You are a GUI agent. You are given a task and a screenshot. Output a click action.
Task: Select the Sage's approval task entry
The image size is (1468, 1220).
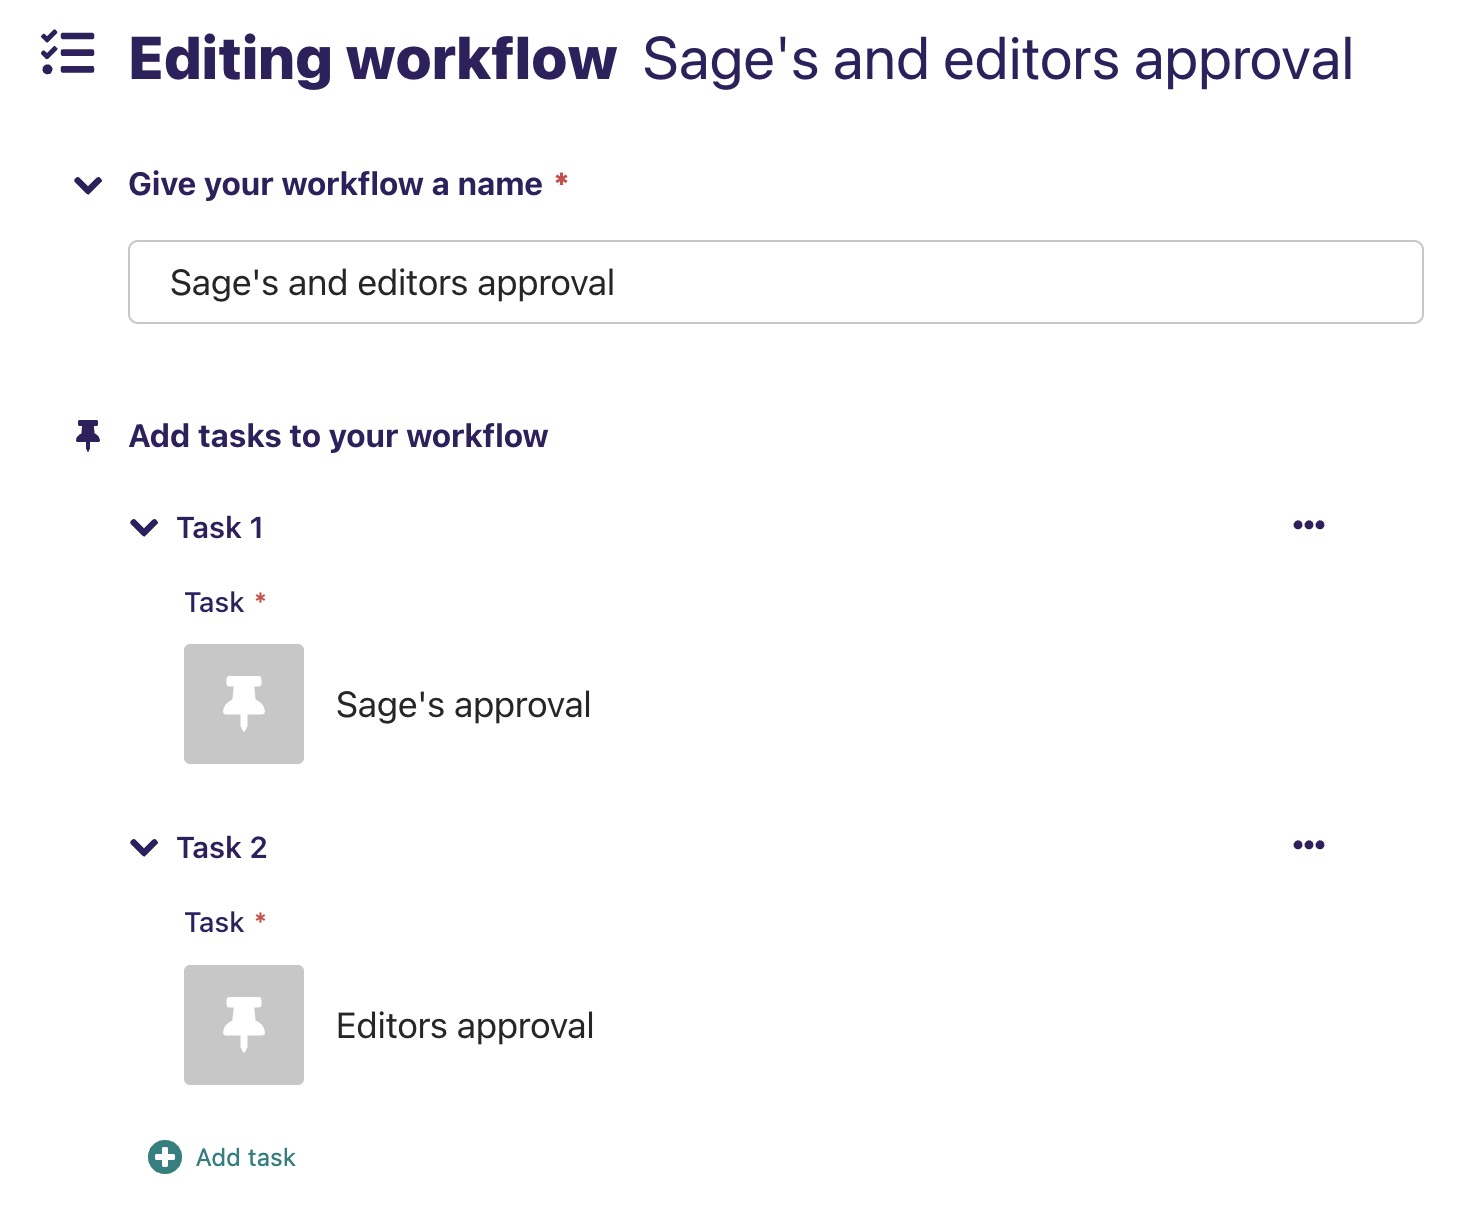[464, 703]
